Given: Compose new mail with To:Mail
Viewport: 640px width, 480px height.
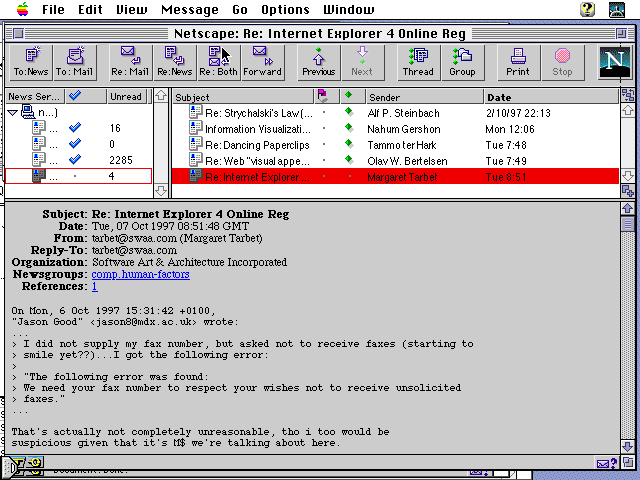Looking at the screenshot, I should pos(75,62).
